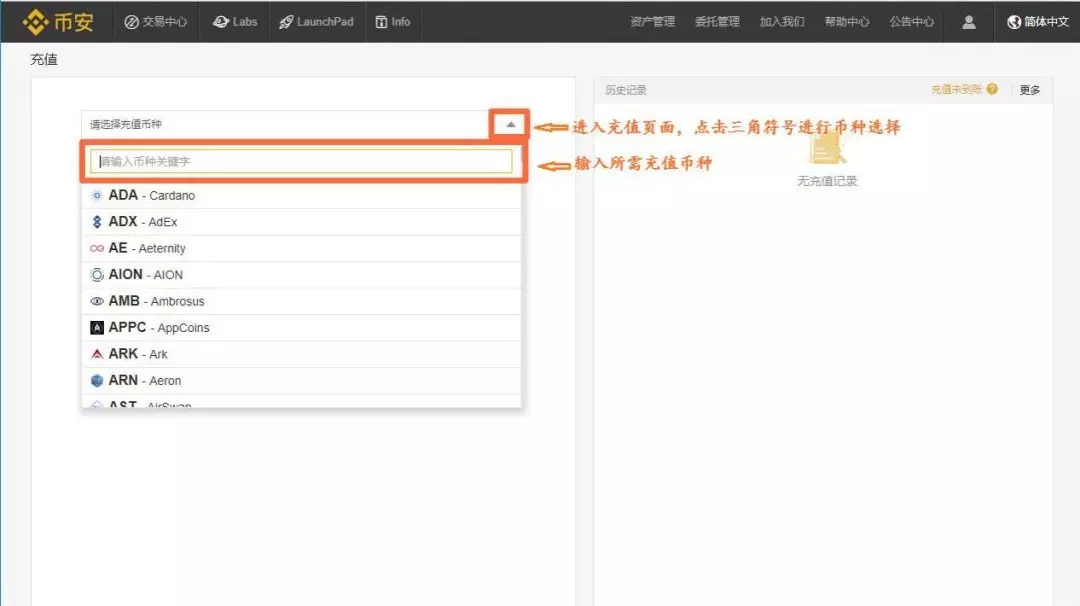This screenshot has height=606, width=1080.
Task: Click 更多 to view more history
Action: [x=1030, y=90]
